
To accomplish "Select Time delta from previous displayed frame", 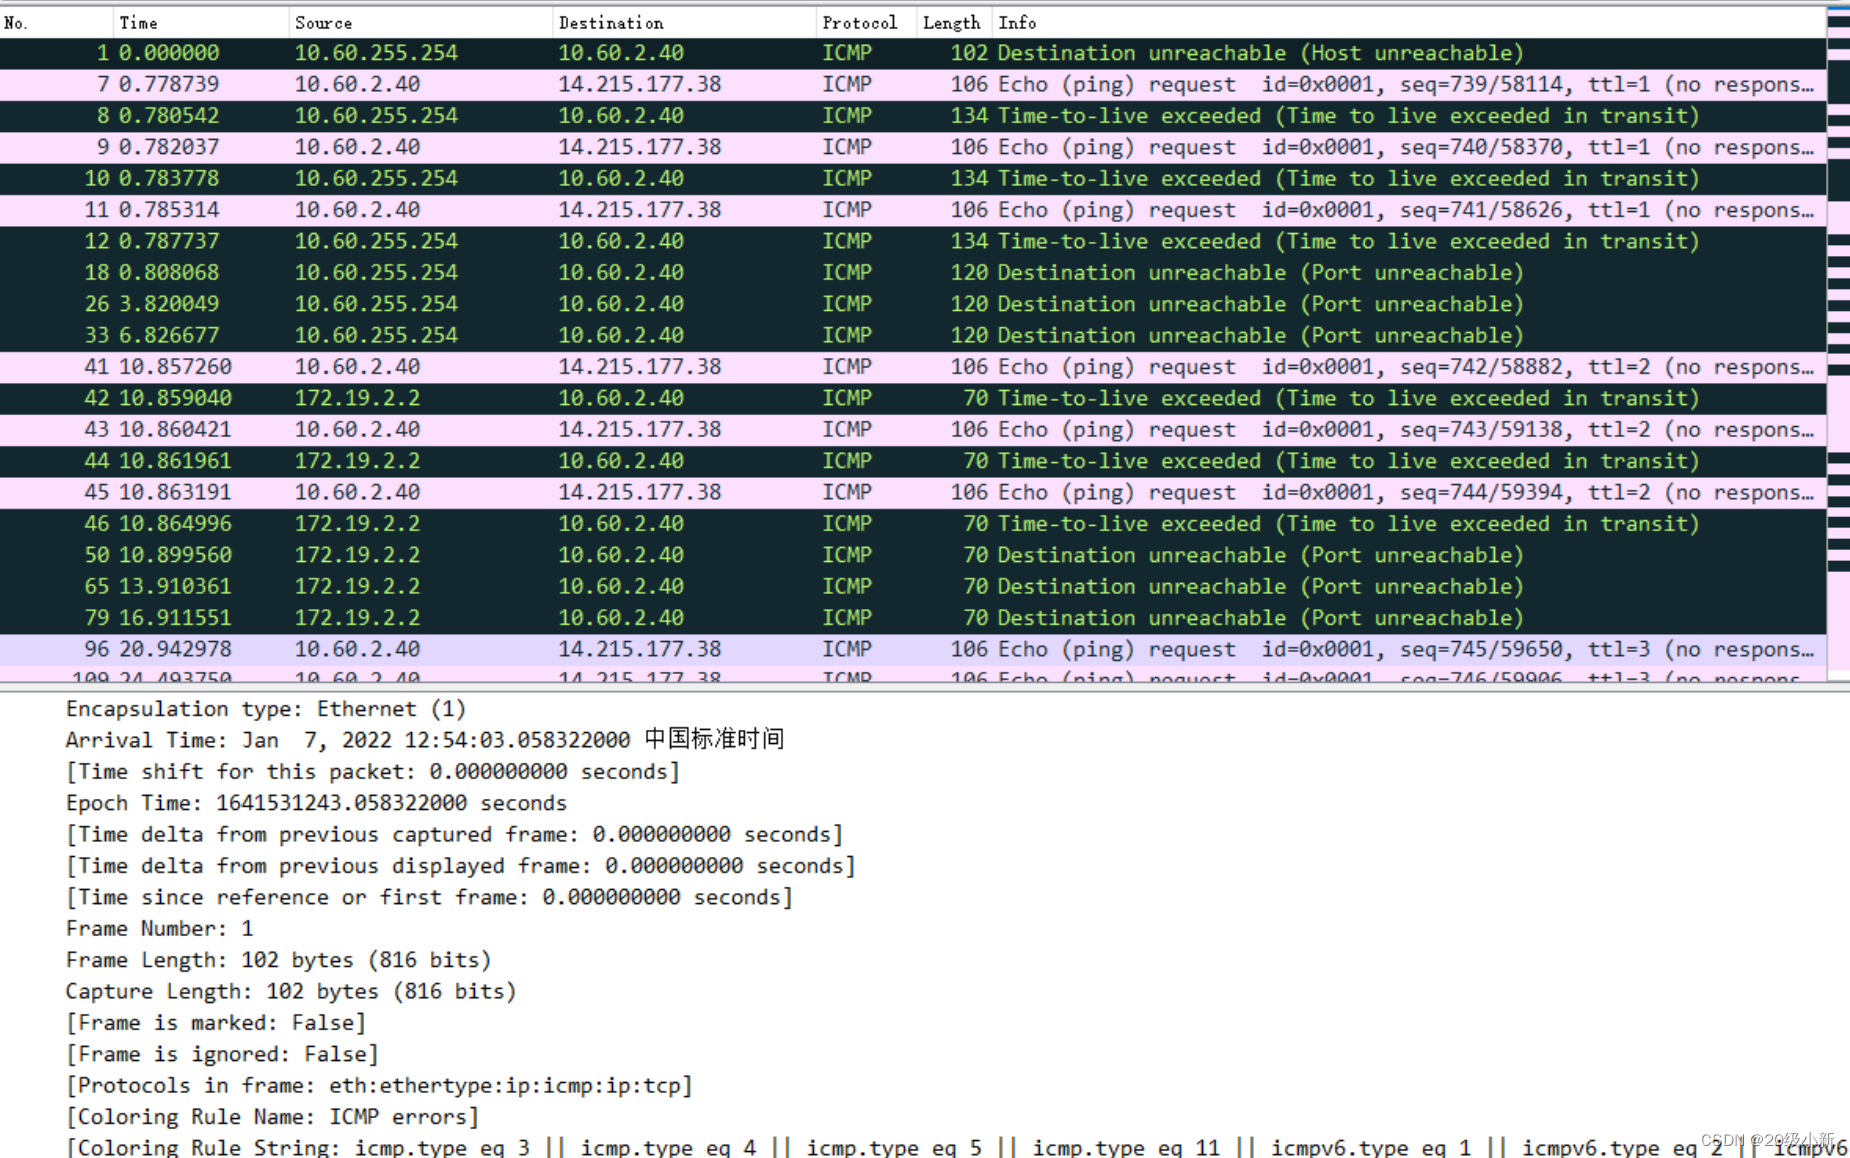I will point(461,866).
